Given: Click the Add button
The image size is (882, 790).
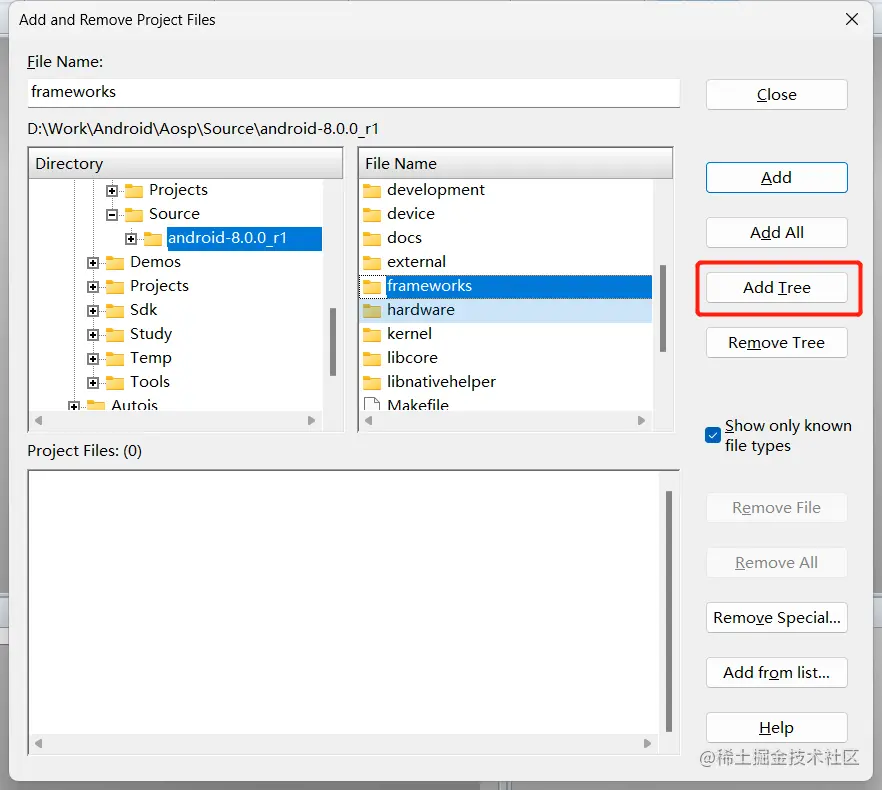Looking at the screenshot, I should pos(776,178).
